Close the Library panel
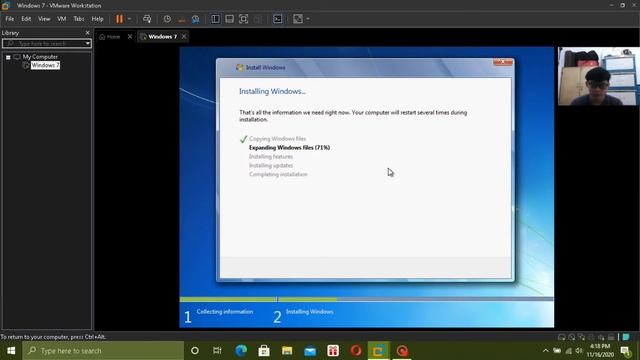Viewport: 640px width, 360px height. (87, 33)
